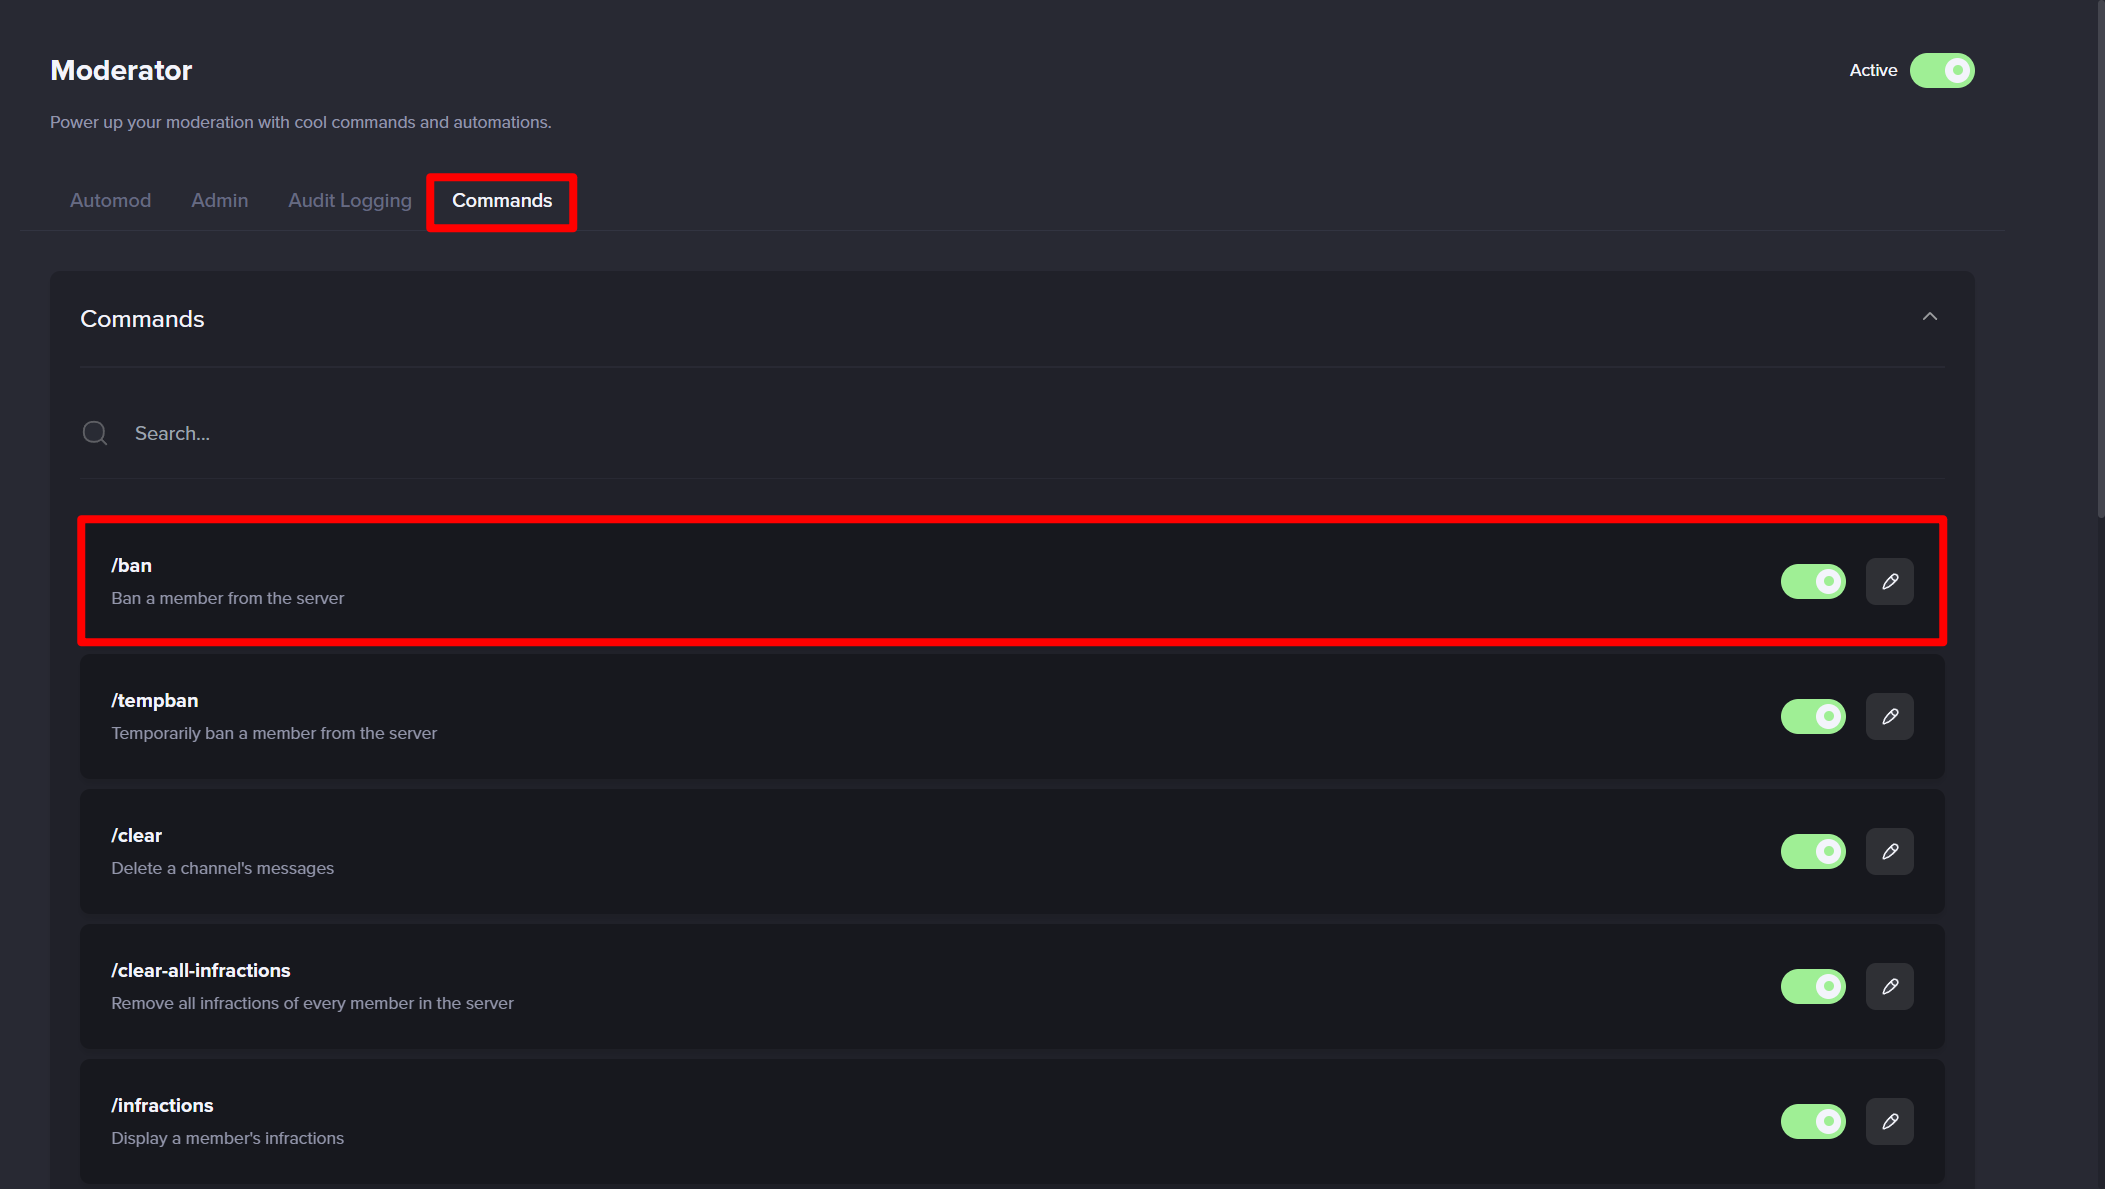The width and height of the screenshot is (2105, 1189).
Task: Switch to the Audit Logging tab
Action: [x=347, y=200]
